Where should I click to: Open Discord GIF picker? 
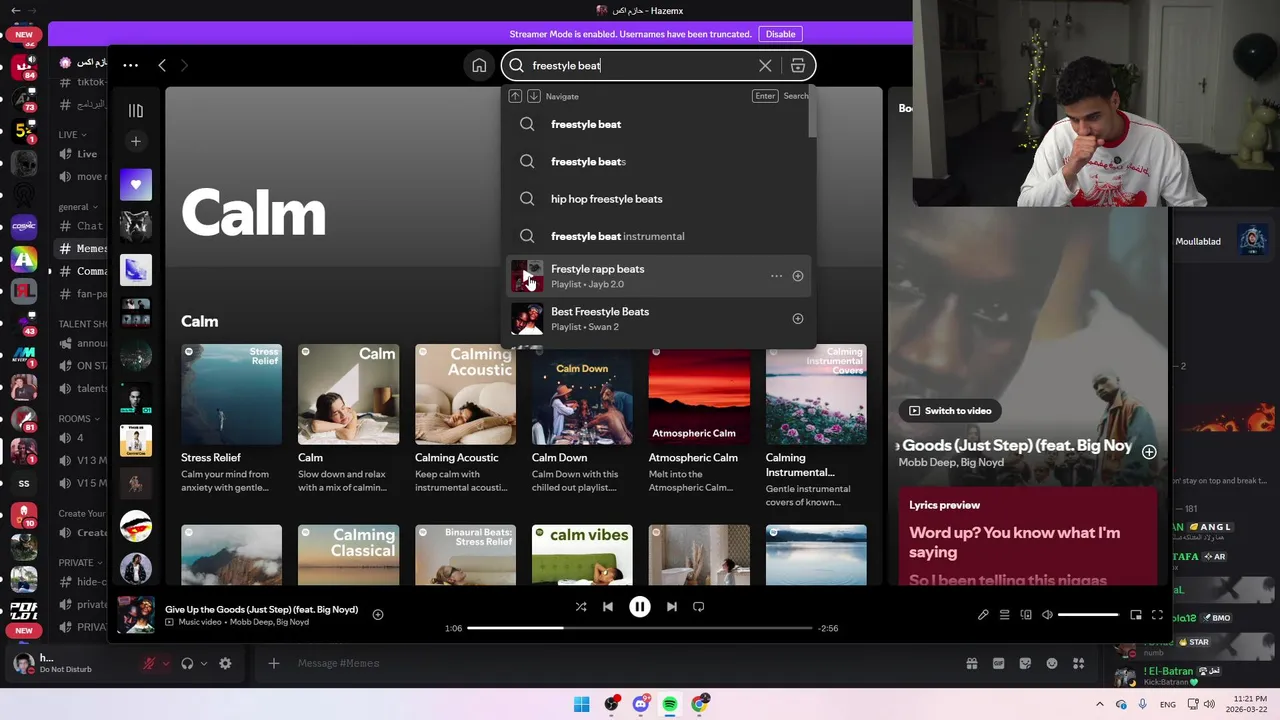coord(998,663)
